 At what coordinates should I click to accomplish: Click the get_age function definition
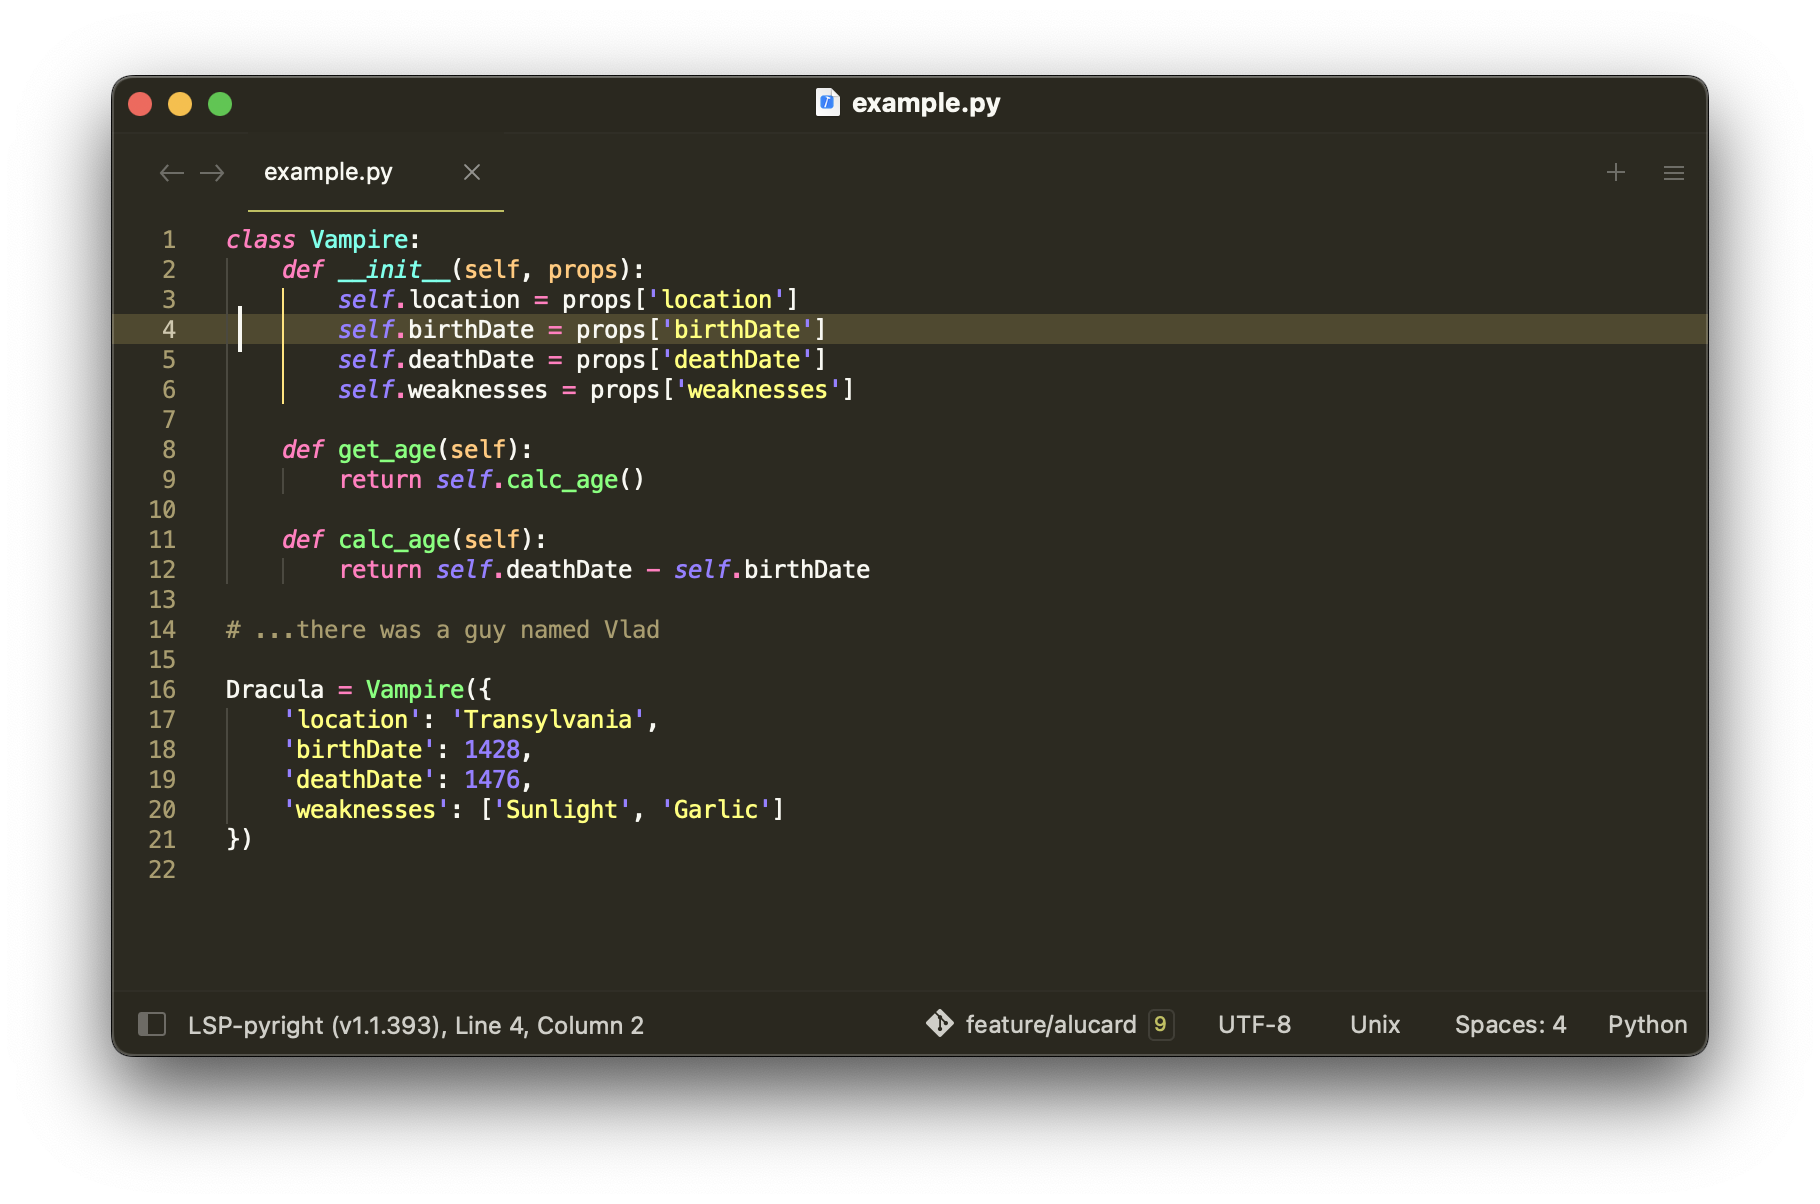387,450
